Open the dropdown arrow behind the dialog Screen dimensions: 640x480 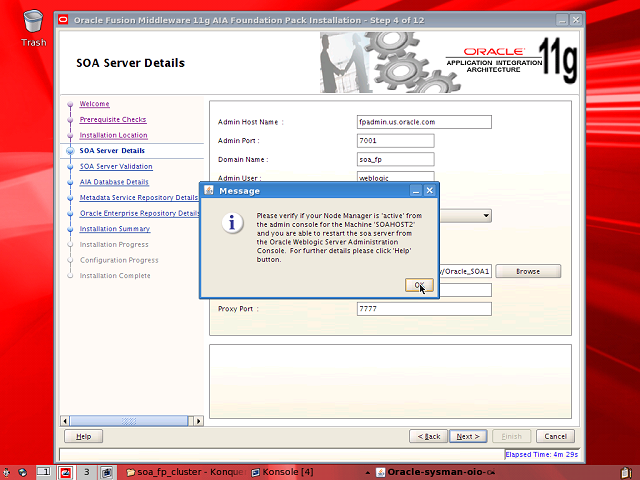click(486, 216)
